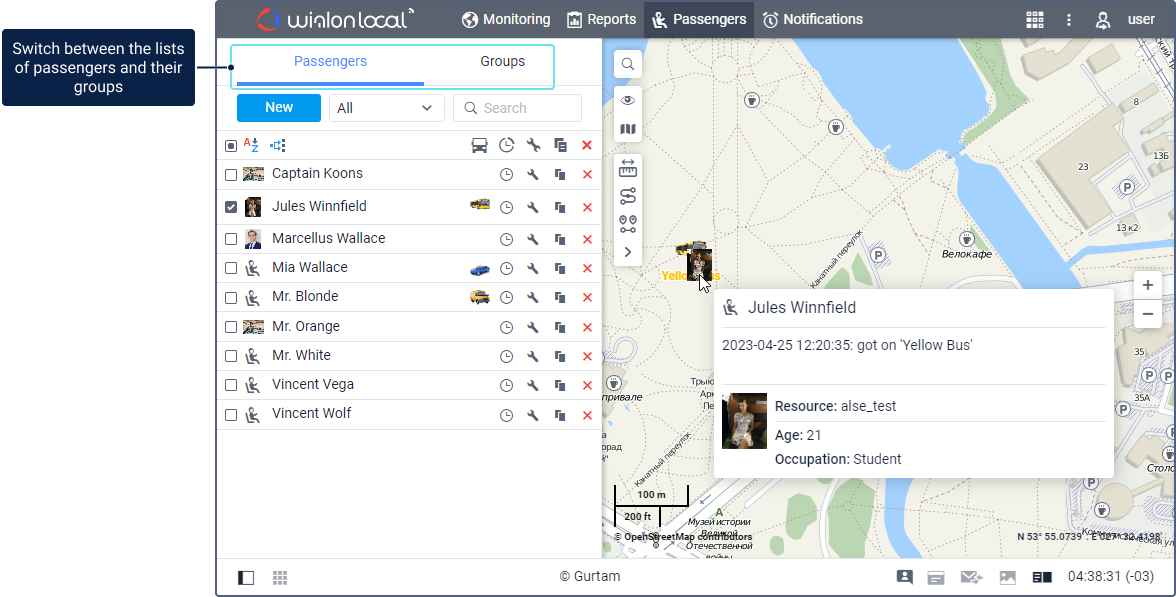
Task: Open the All filter dropdown
Action: tap(386, 108)
